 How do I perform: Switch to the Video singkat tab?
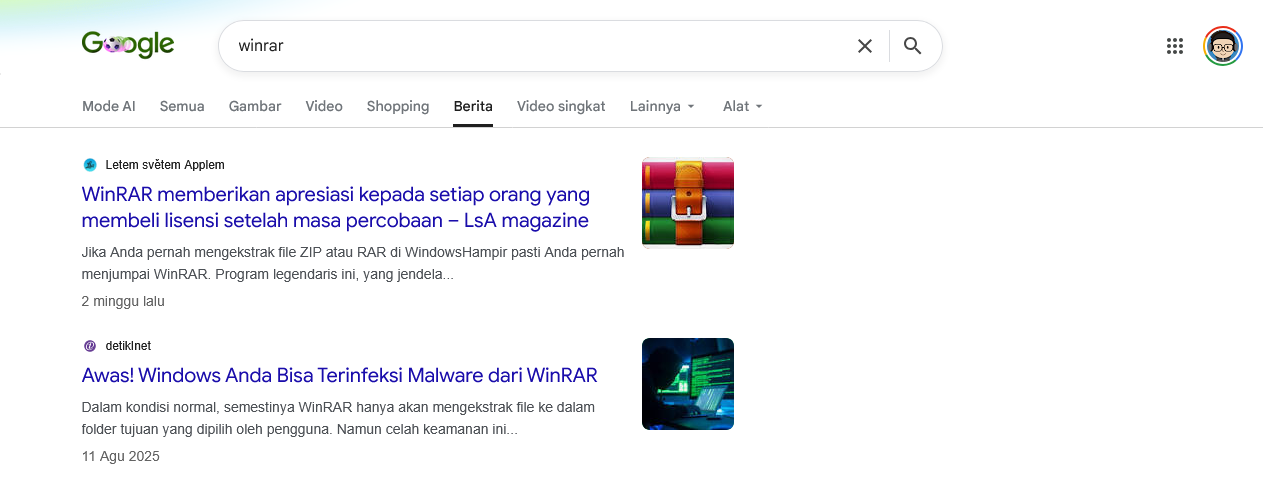(x=561, y=106)
